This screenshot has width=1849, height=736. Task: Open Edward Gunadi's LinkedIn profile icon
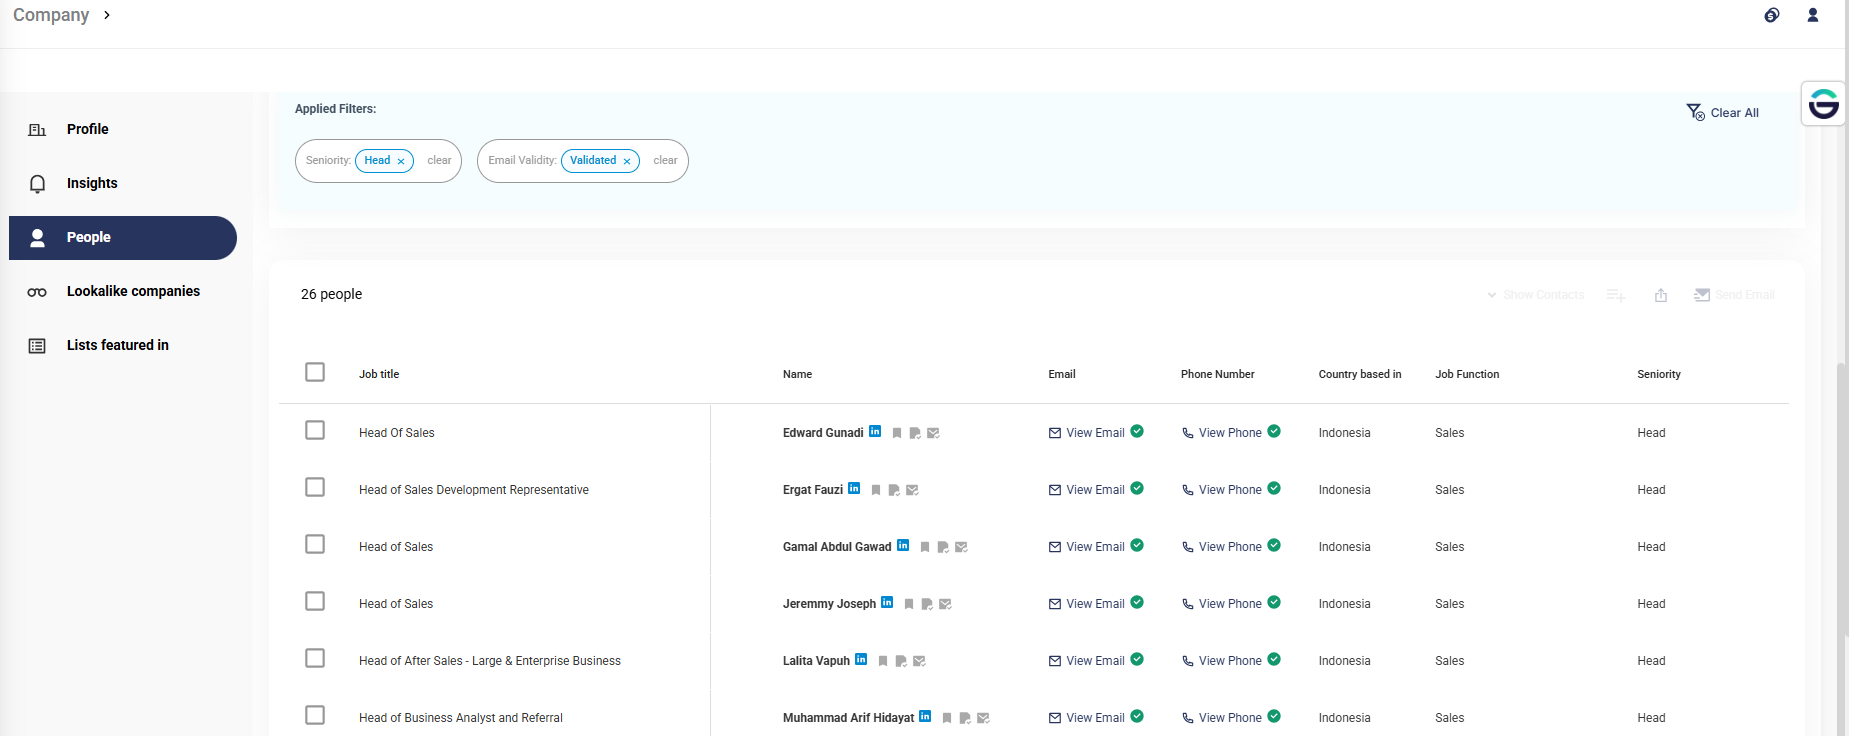click(875, 432)
